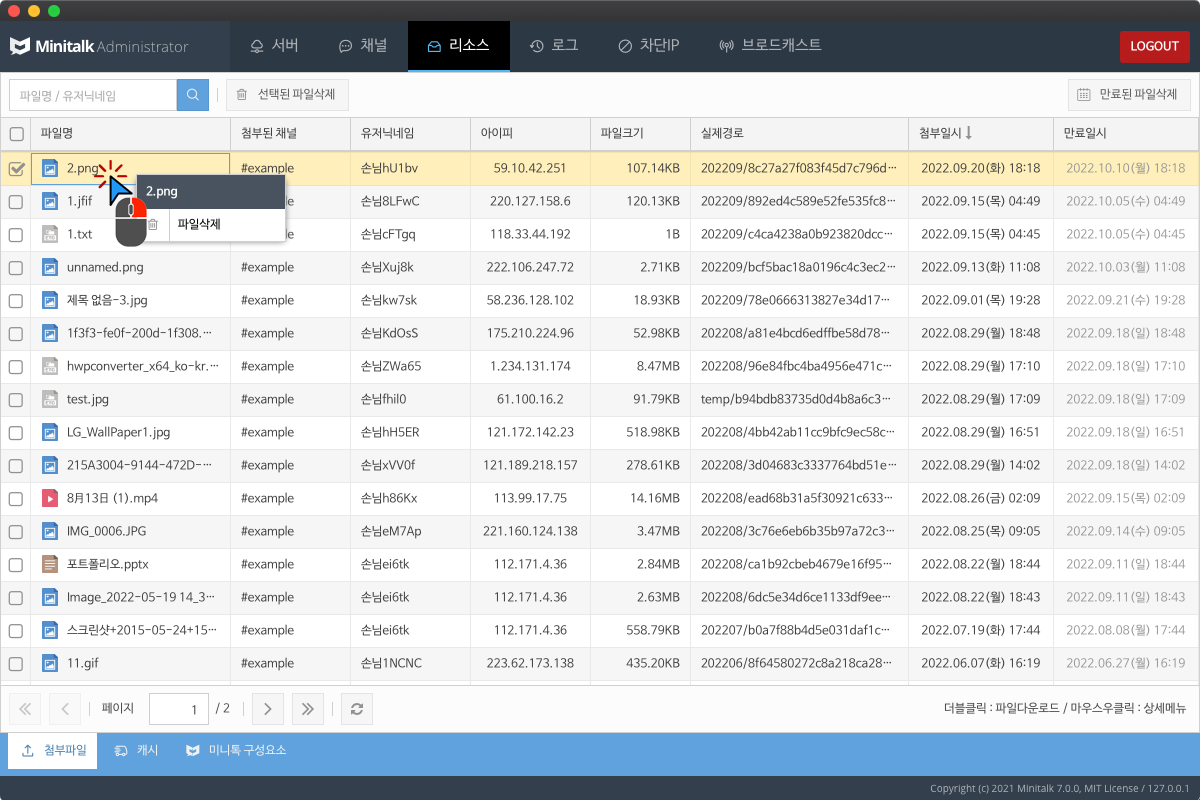Click the 11.gif file icon
The width and height of the screenshot is (1200, 800).
pos(50,663)
